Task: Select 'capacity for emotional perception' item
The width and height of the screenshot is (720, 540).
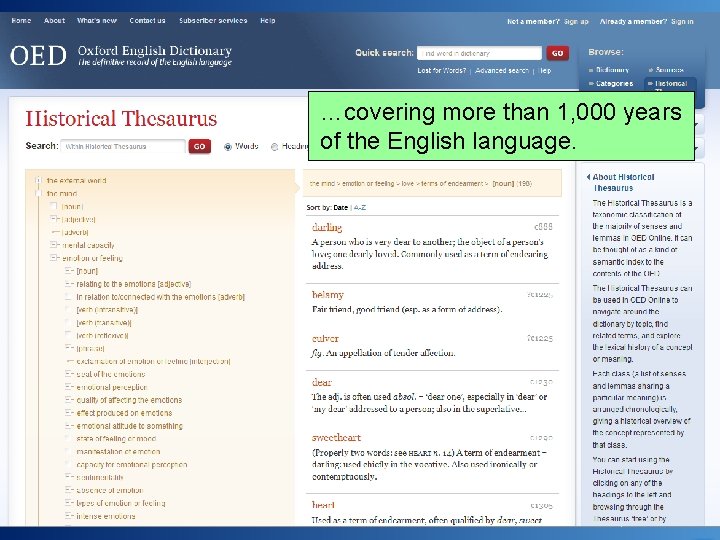Action: click(x=132, y=464)
